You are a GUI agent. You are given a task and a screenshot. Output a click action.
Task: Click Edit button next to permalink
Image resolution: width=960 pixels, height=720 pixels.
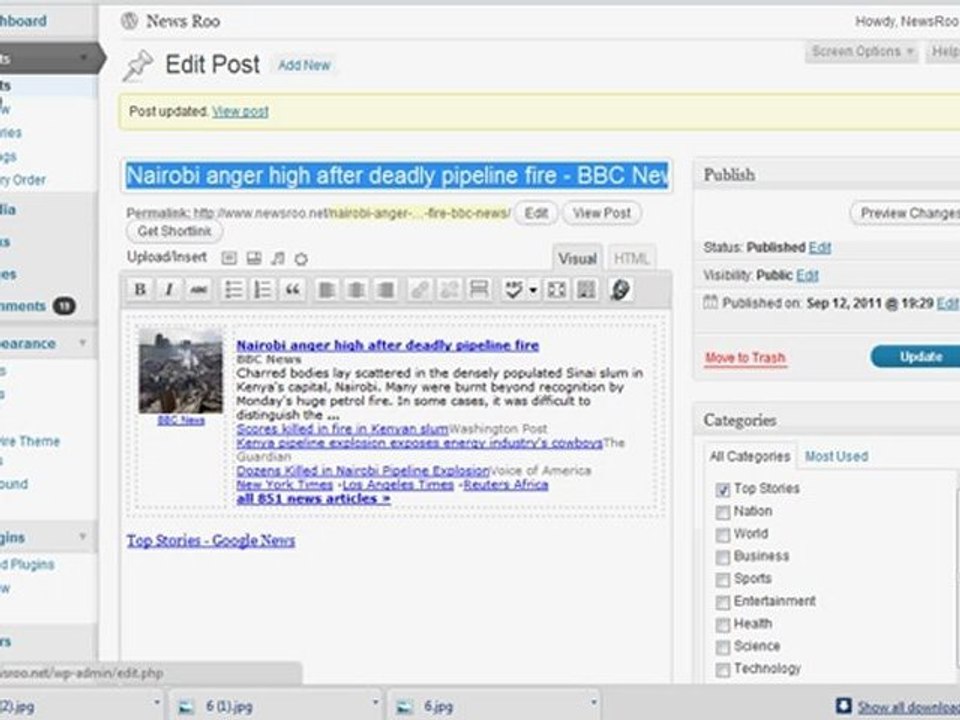(x=536, y=213)
